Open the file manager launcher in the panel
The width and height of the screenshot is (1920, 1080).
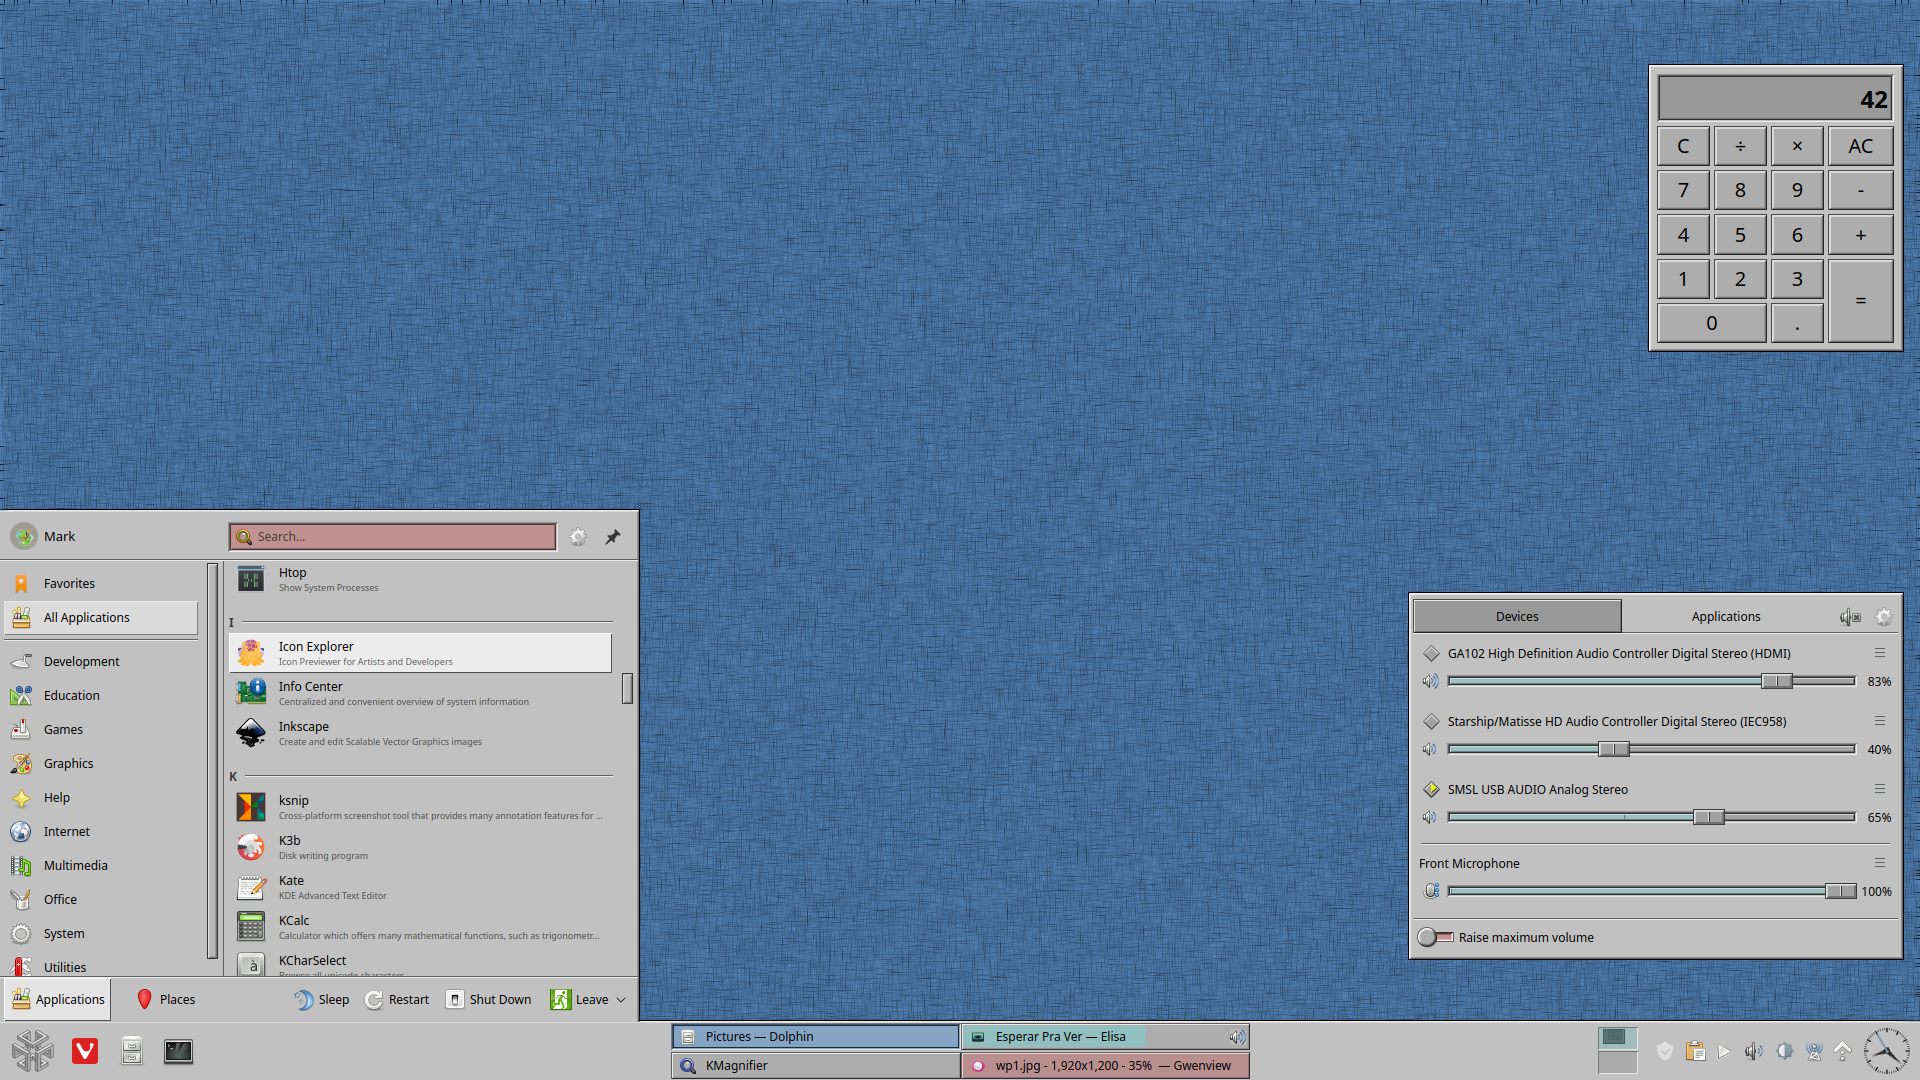point(132,1051)
